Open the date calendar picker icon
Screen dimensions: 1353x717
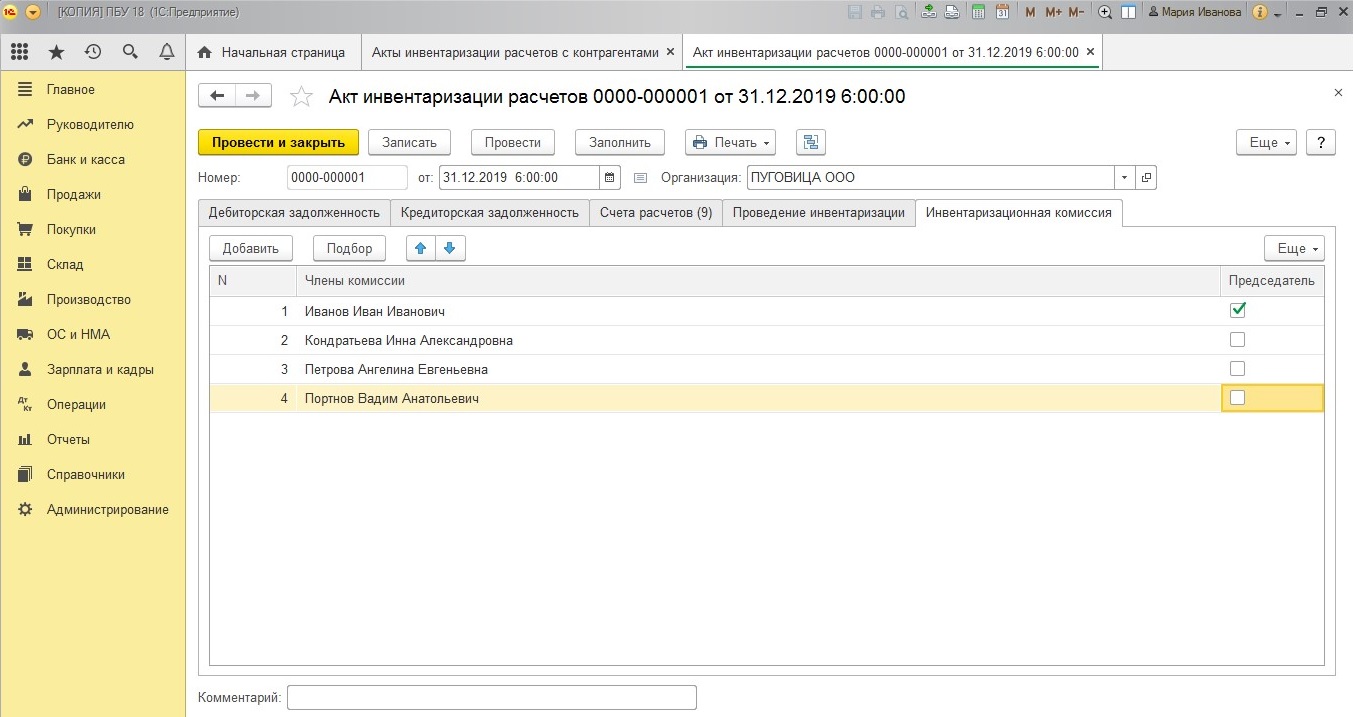(x=610, y=178)
